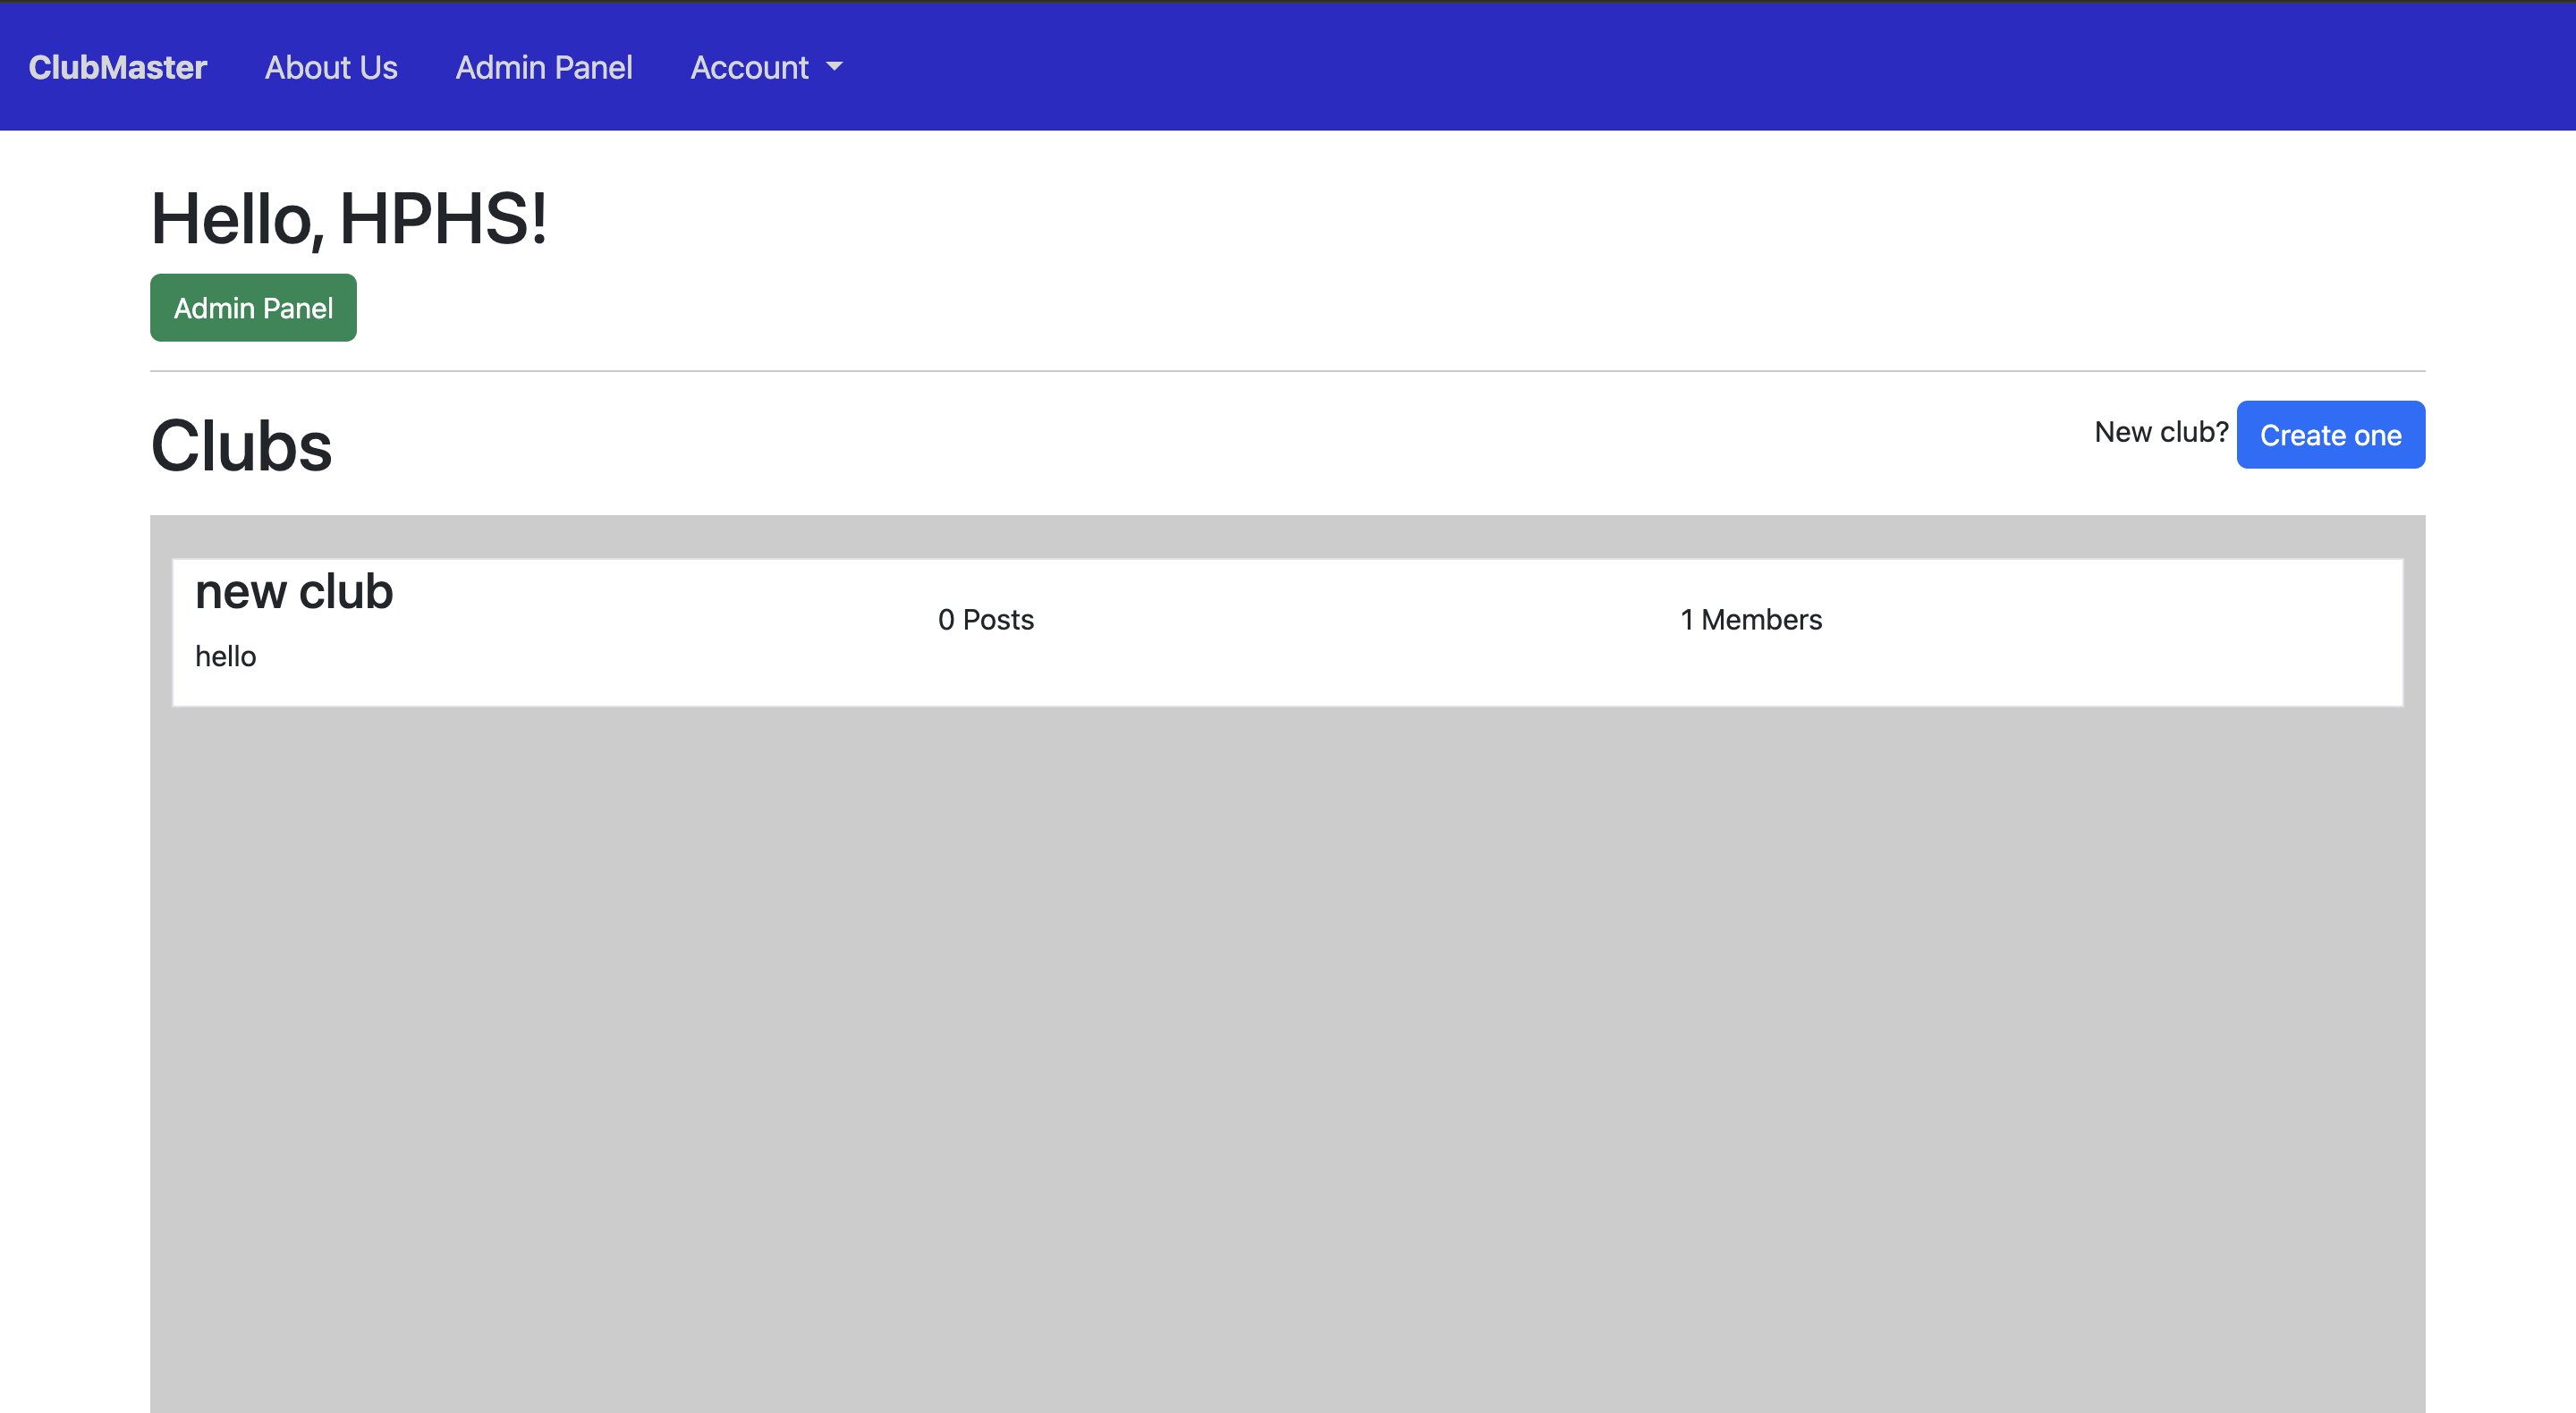Screen dimensions: 2576x1413
Task: Click the Account caret arrow
Action: tap(834, 67)
